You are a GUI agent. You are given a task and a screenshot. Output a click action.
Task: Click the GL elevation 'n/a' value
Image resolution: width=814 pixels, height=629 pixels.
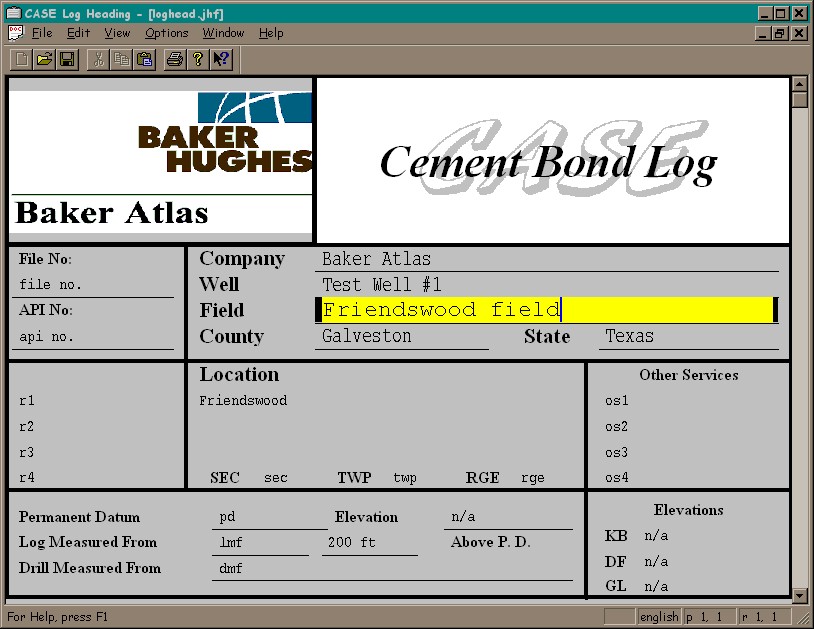[x=656, y=586]
